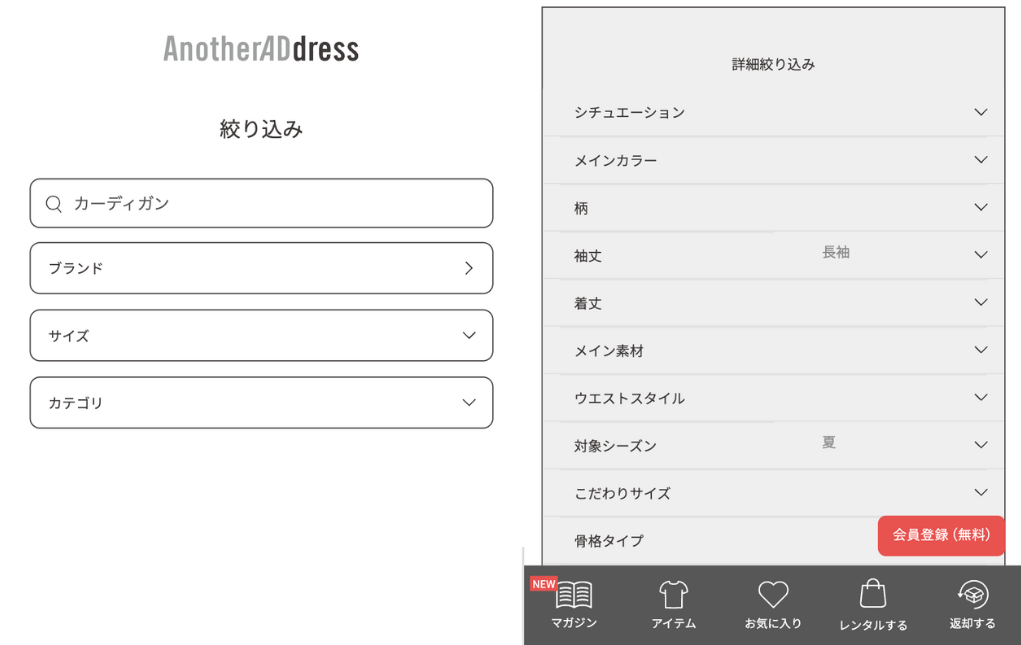1021x645 pixels.
Task: Open the マガジン book icon
Action: click(x=574, y=596)
